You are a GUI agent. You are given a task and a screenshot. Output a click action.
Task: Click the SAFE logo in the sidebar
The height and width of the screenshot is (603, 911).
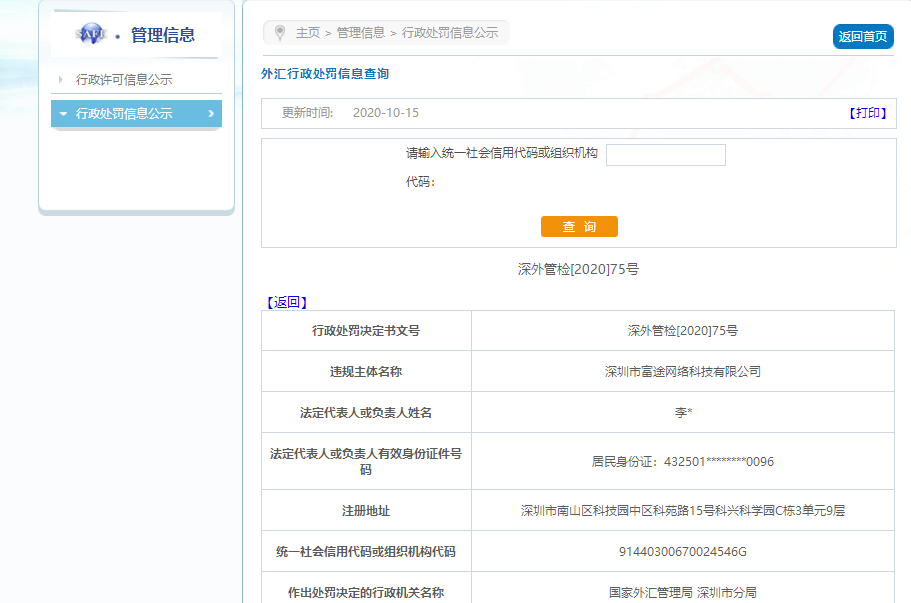click(x=90, y=35)
